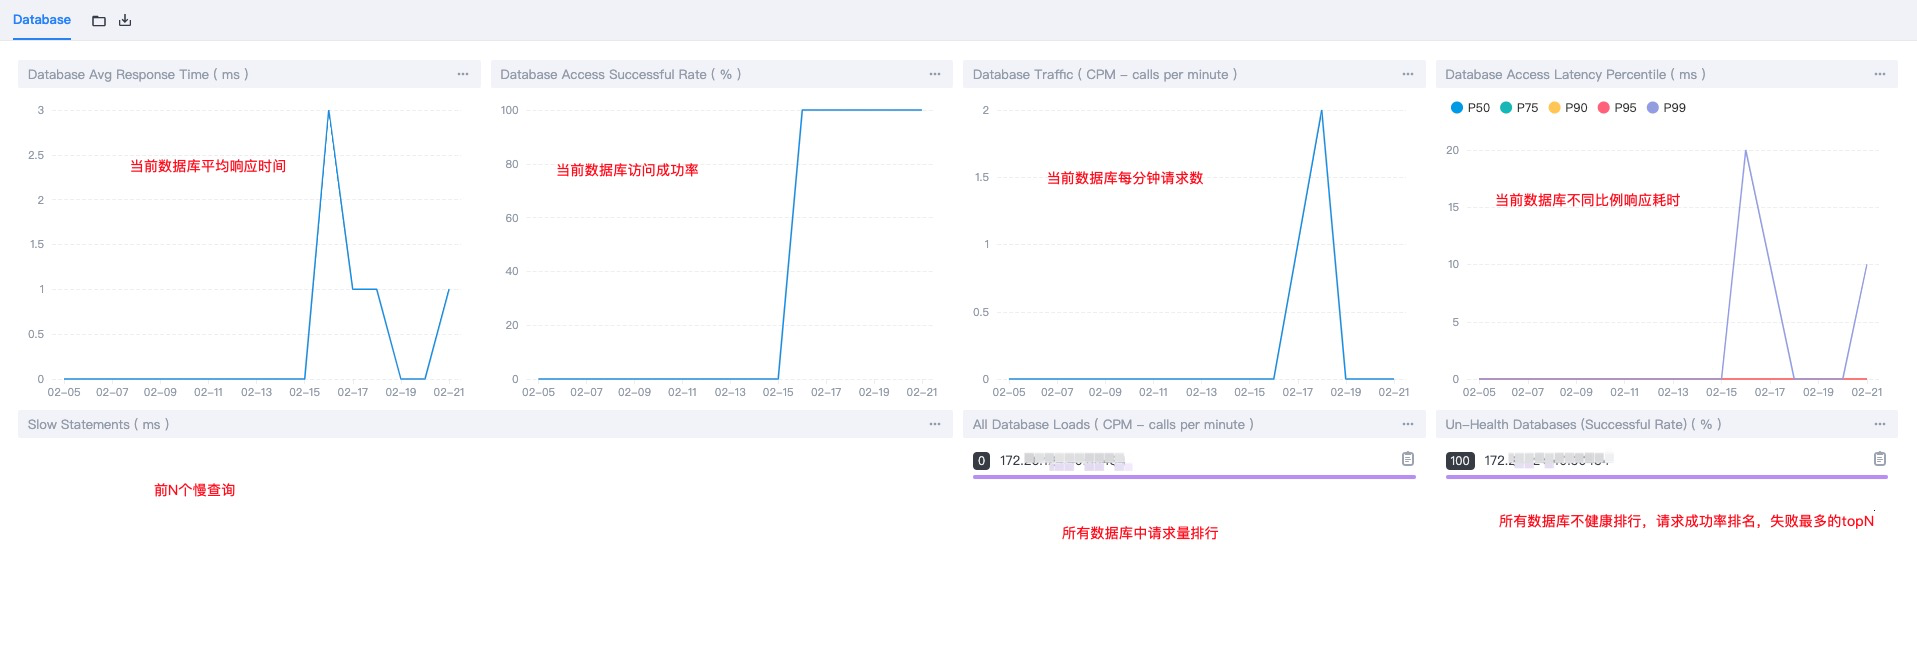Screen dimensions: 1917x648
Task: Click the Un-Health Databases title
Action: coord(1583,424)
